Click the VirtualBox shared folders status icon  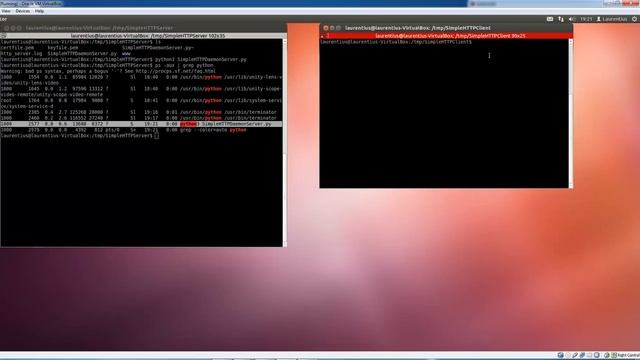(x=589, y=355)
